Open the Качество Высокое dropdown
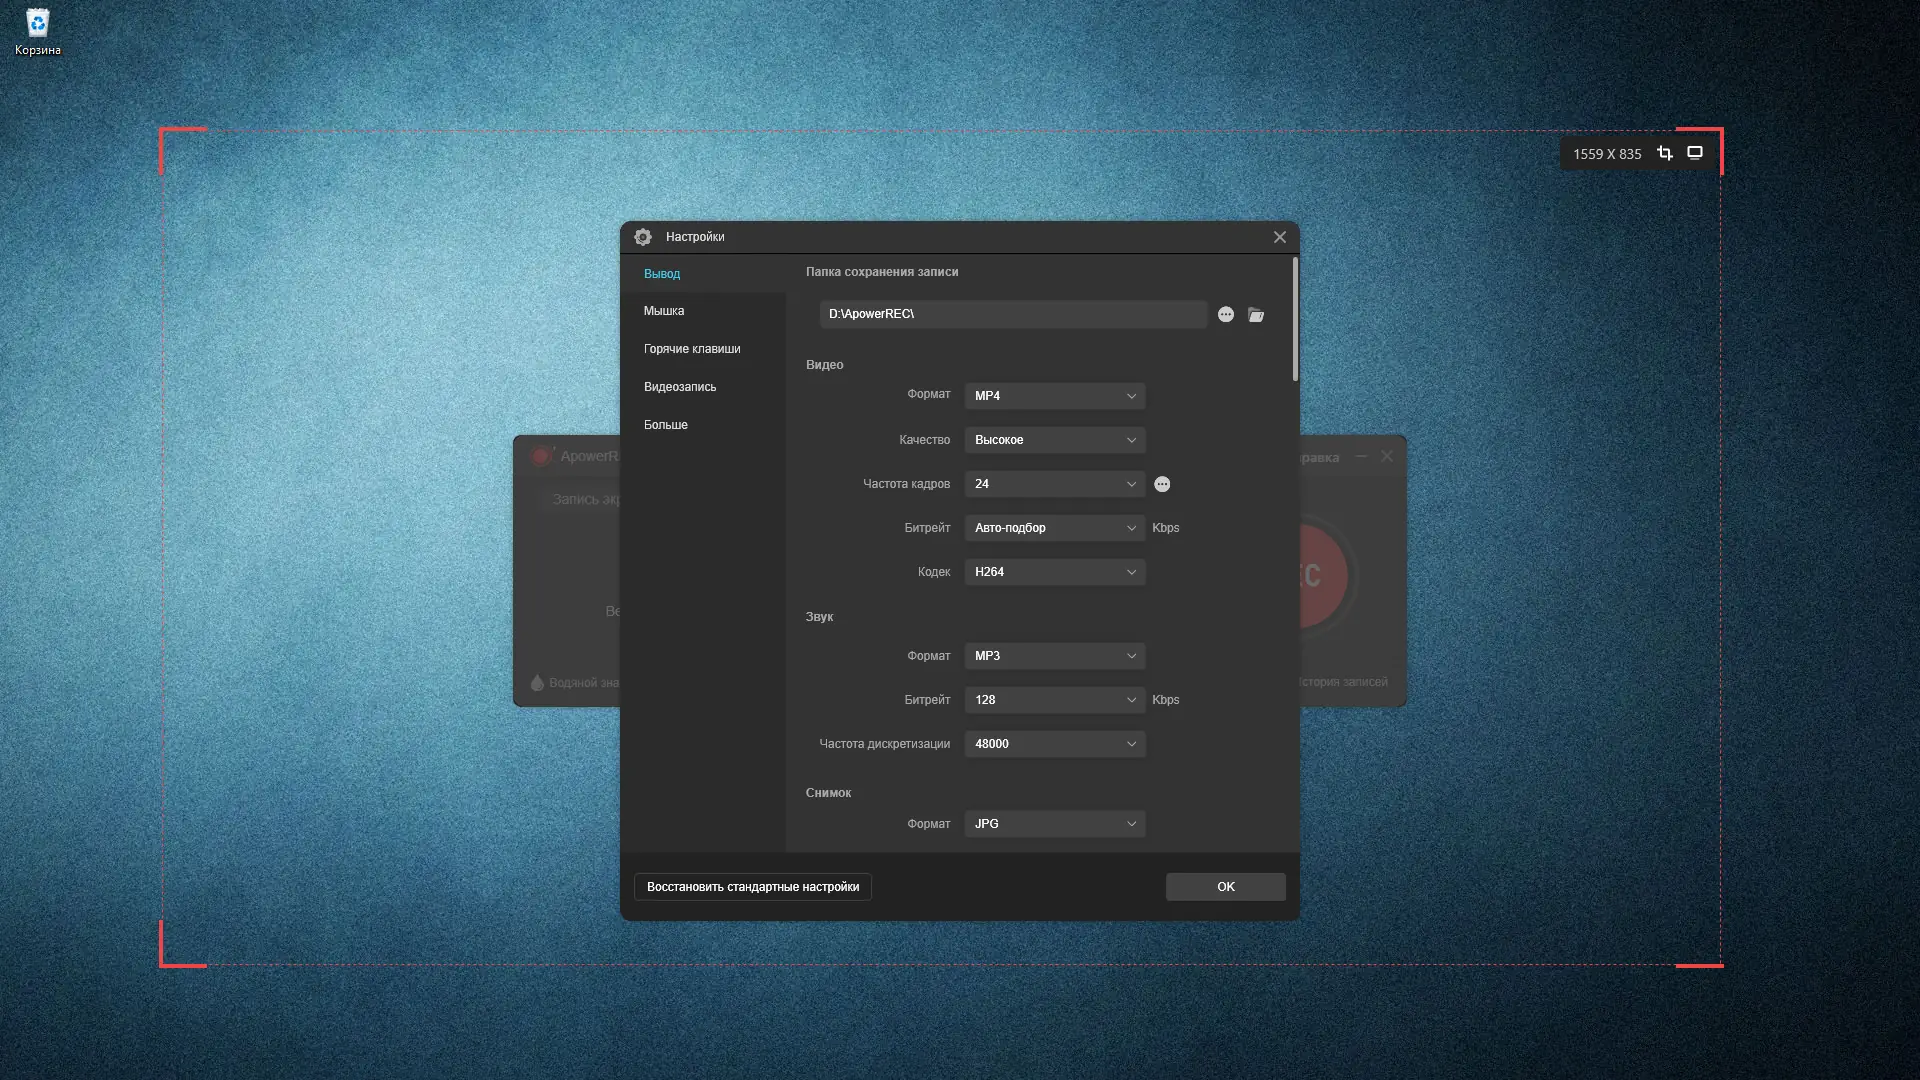Screen dimensions: 1920x1080 coord(1055,440)
